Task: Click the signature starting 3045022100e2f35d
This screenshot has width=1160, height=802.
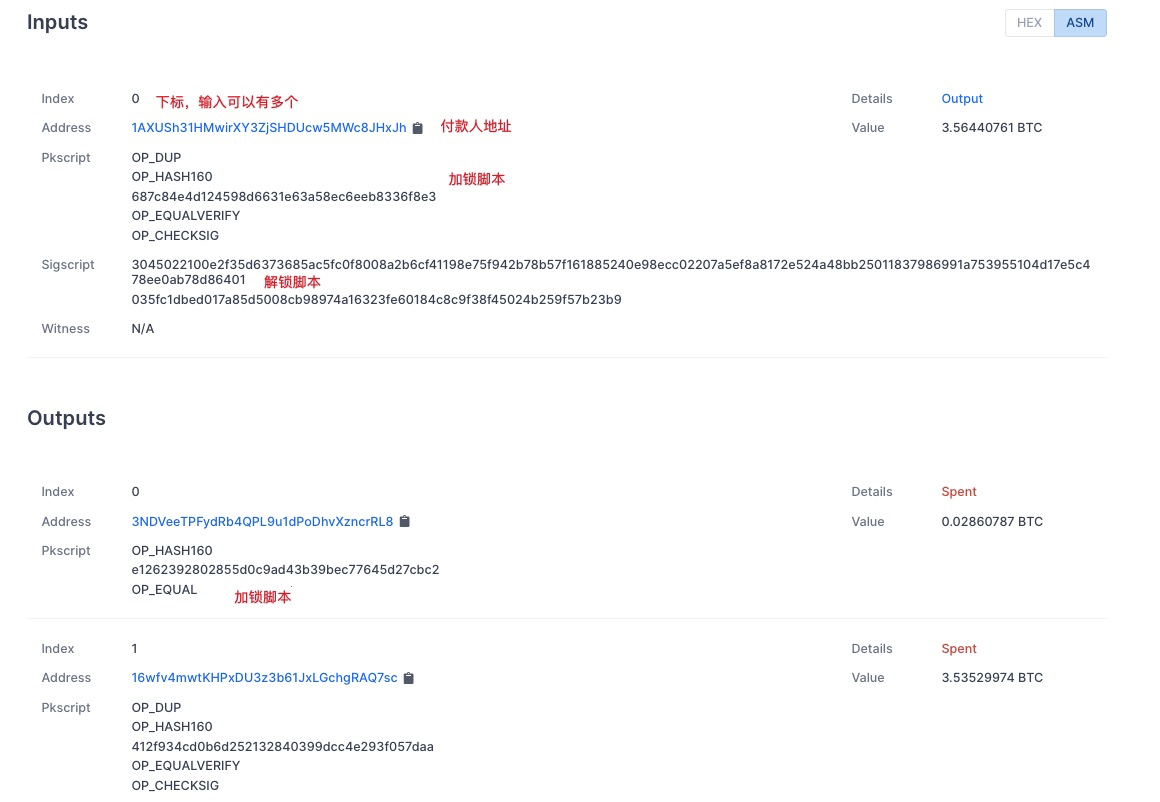Action: tap(610, 272)
